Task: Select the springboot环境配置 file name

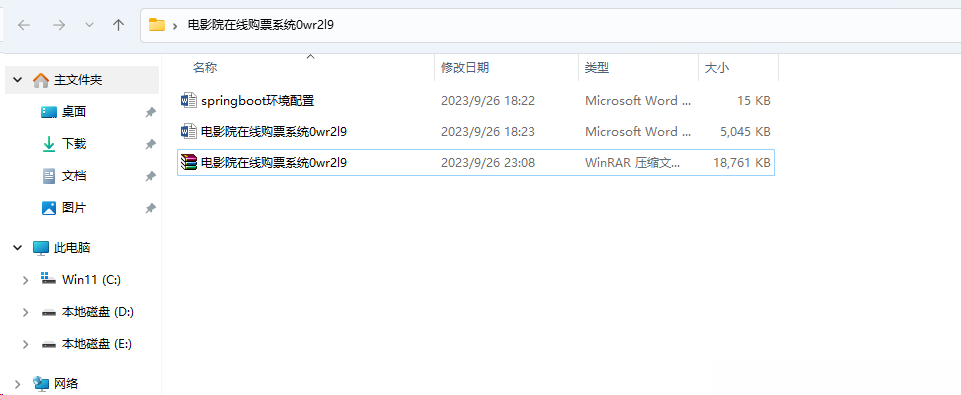Action: (x=257, y=101)
